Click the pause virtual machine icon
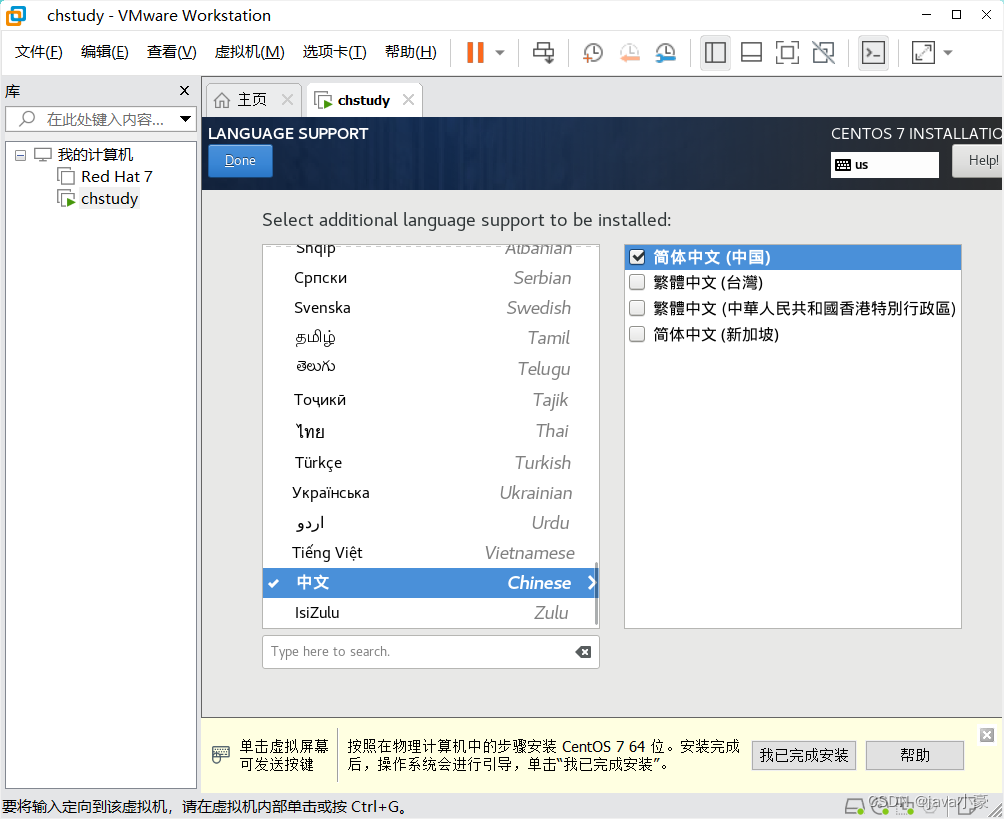 (474, 53)
